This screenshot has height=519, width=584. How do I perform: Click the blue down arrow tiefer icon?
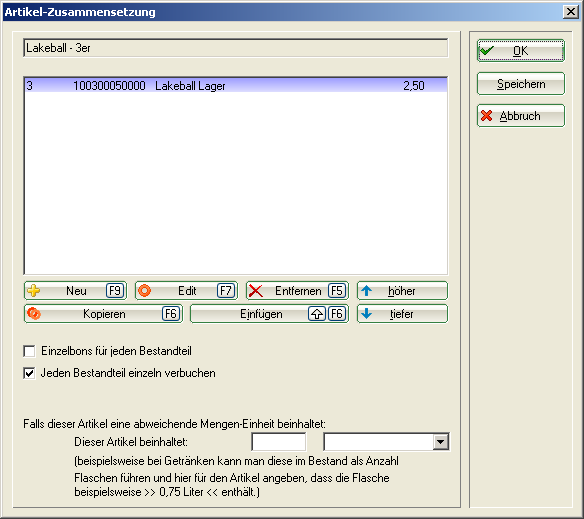click(x=366, y=314)
